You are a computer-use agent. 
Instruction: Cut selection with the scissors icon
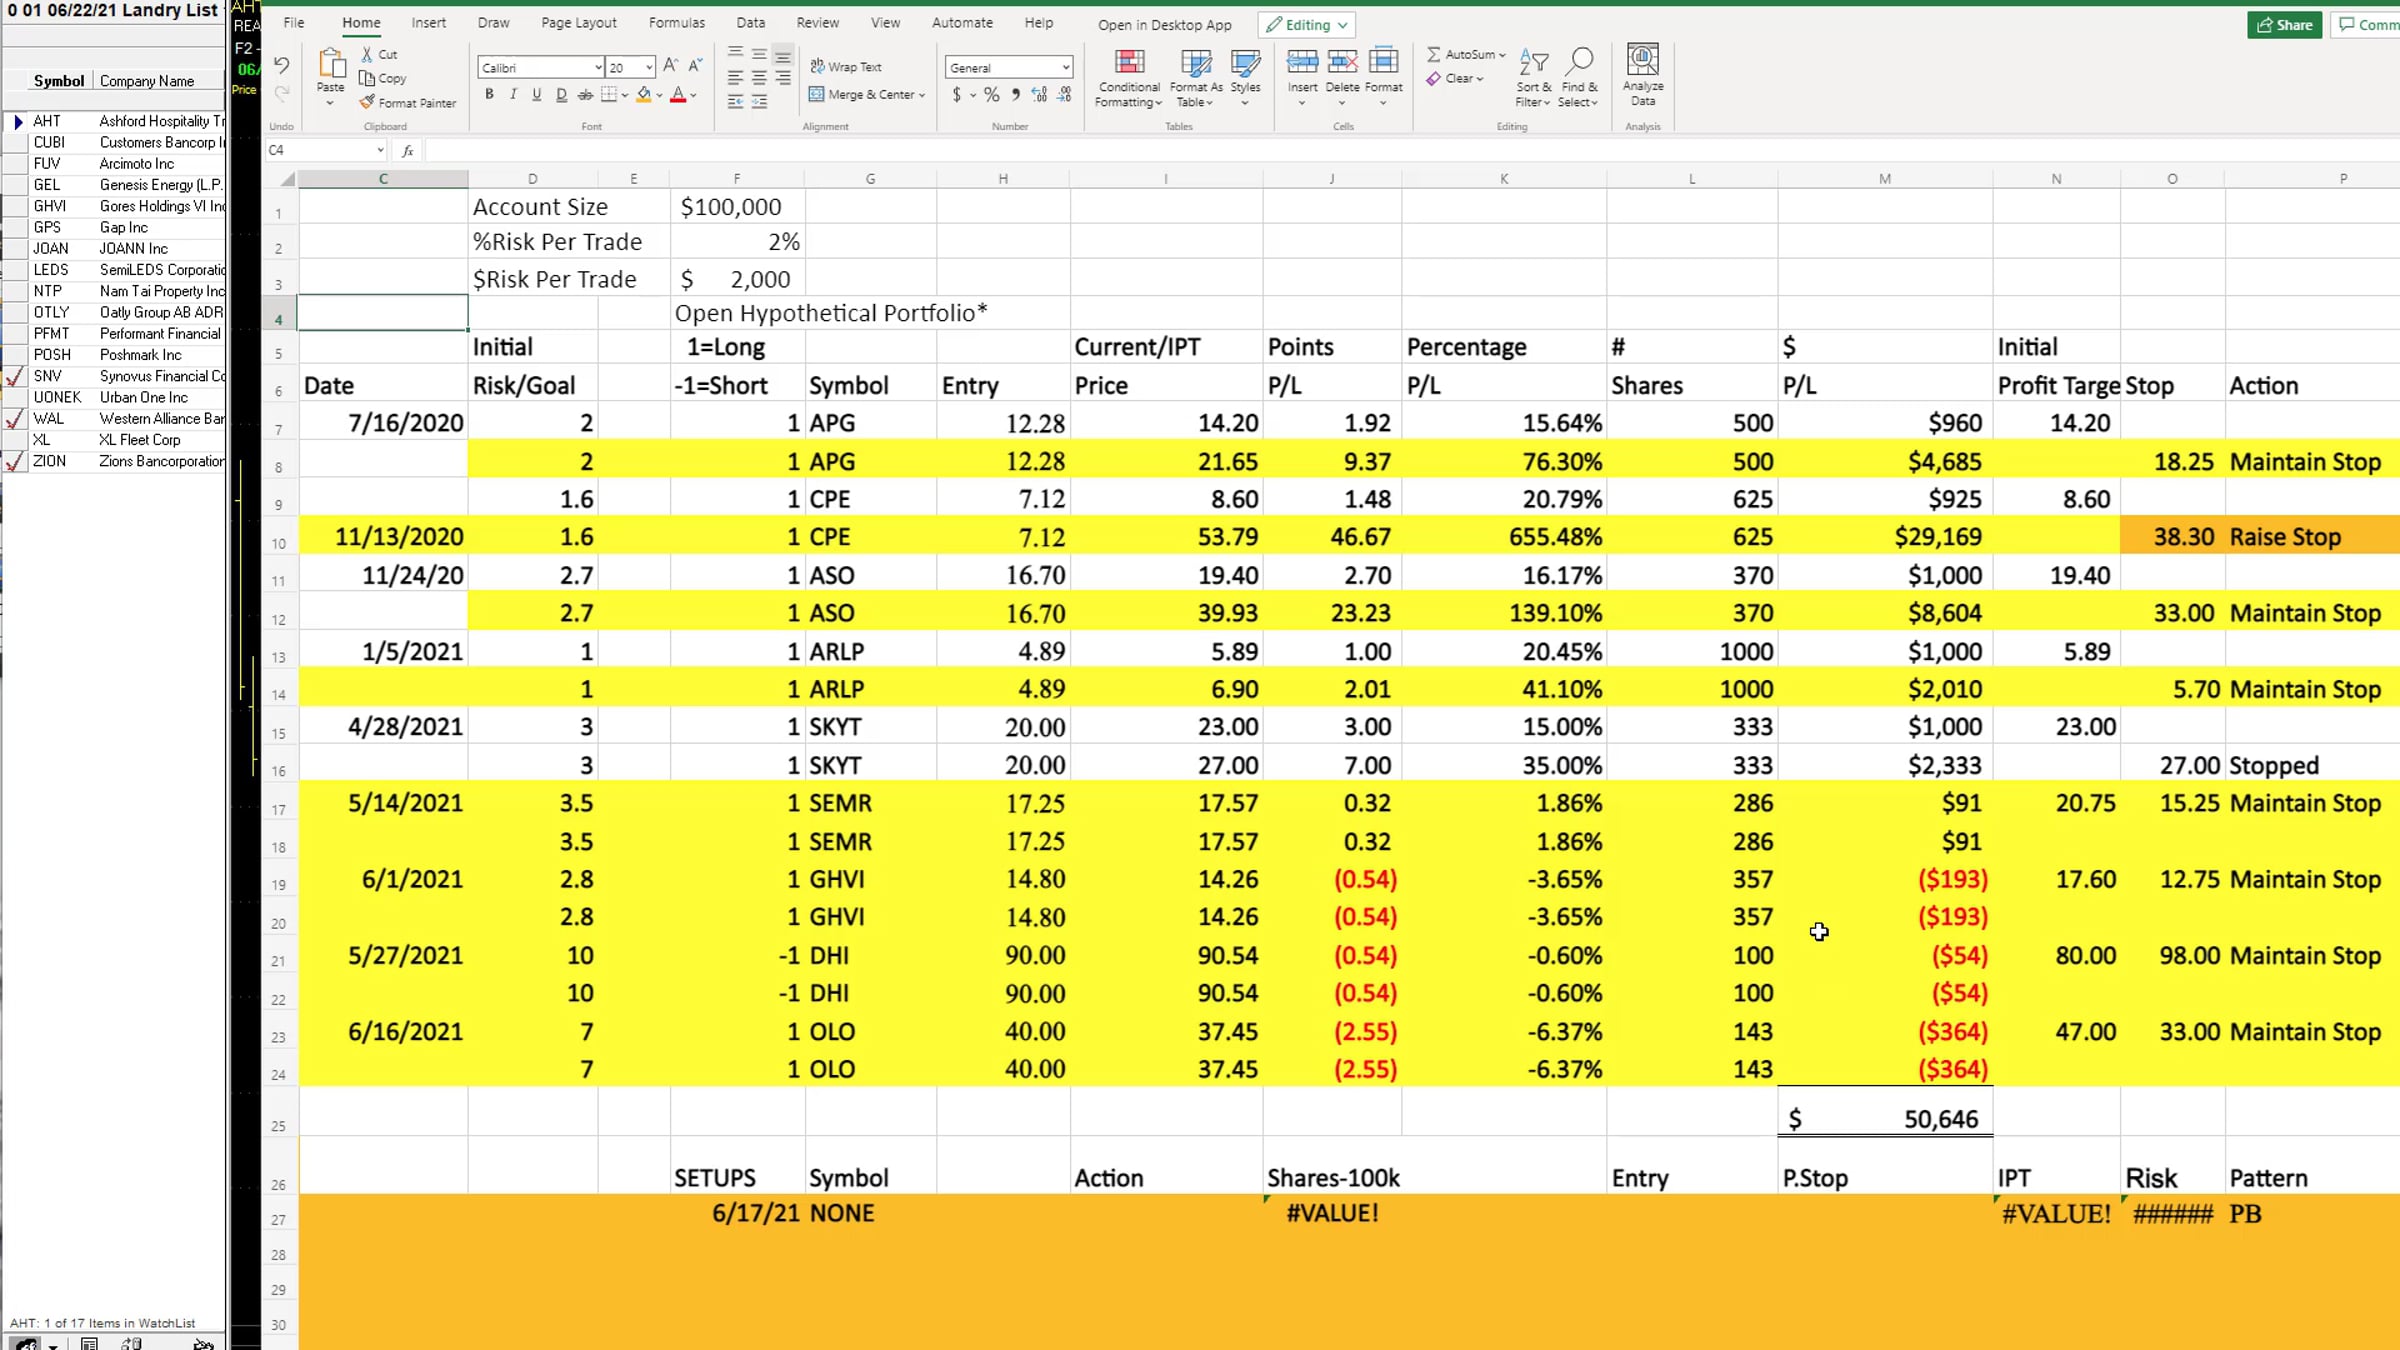(x=367, y=54)
